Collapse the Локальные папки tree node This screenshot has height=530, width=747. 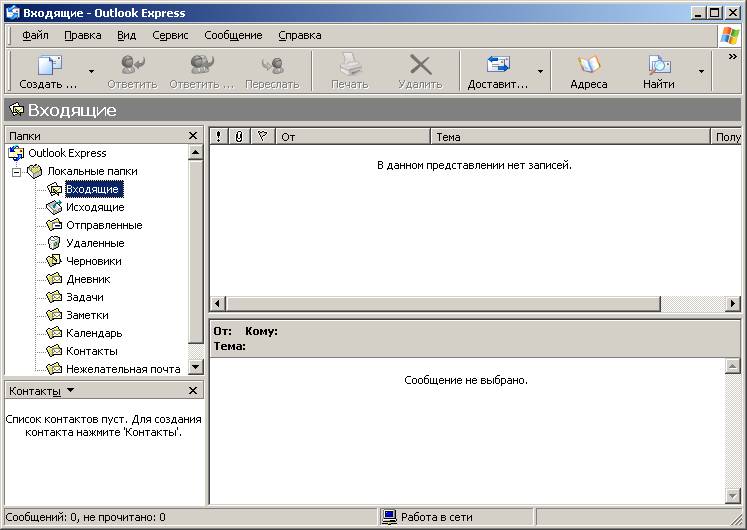pyautogui.click(x=17, y=172)
